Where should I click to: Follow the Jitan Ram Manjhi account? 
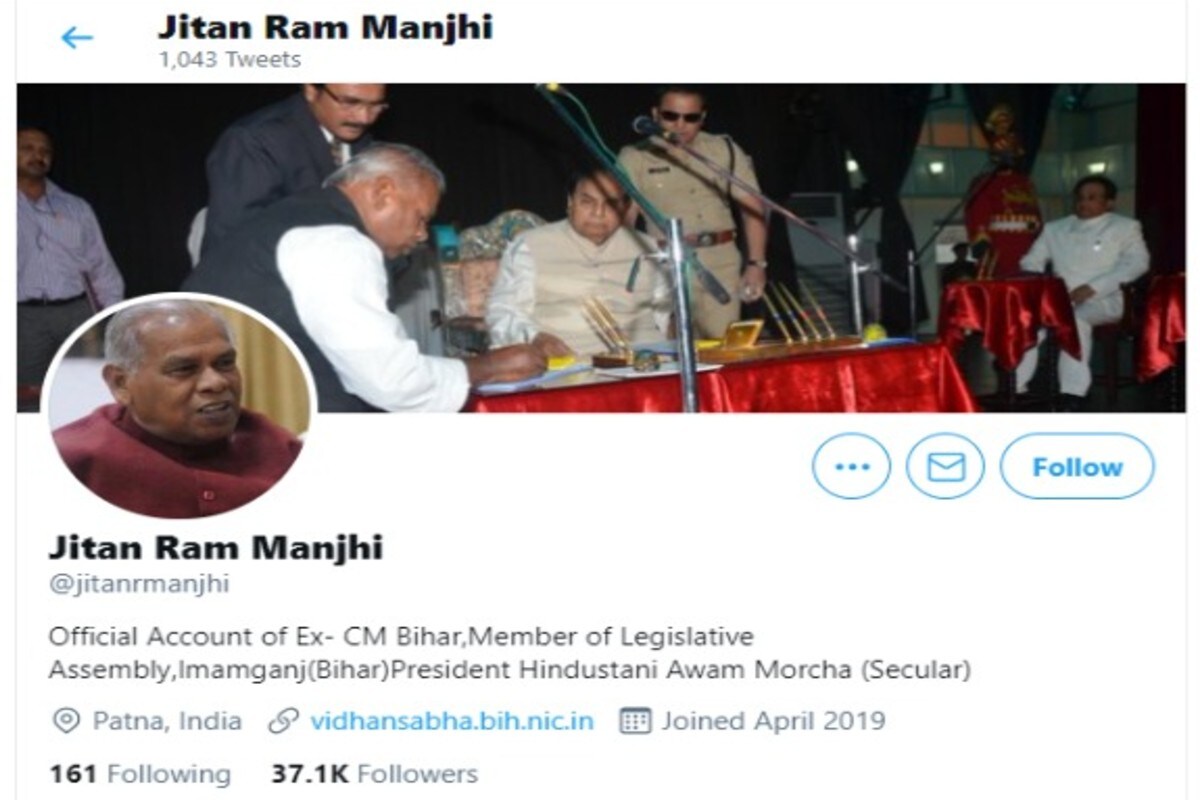point(1077,466)
